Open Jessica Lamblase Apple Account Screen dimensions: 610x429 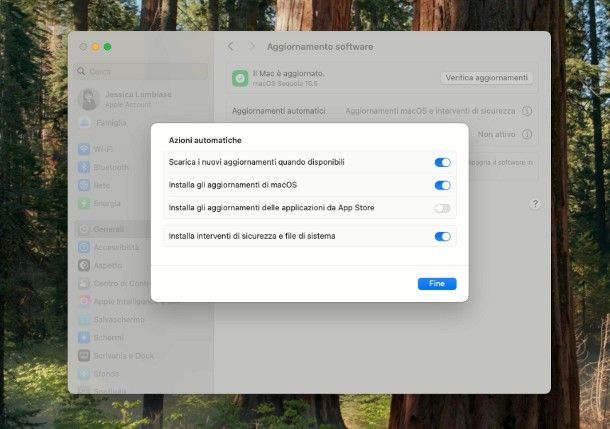127,99
